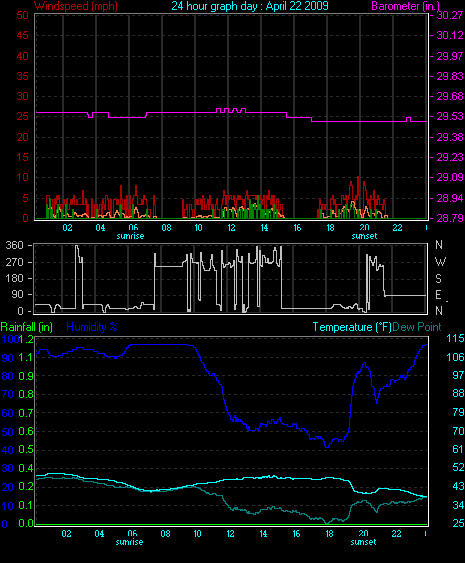Click rainfall scale value 0.7
Image resolution: width=465 pixels, height=563 pixels.
(x=25, y=413)
